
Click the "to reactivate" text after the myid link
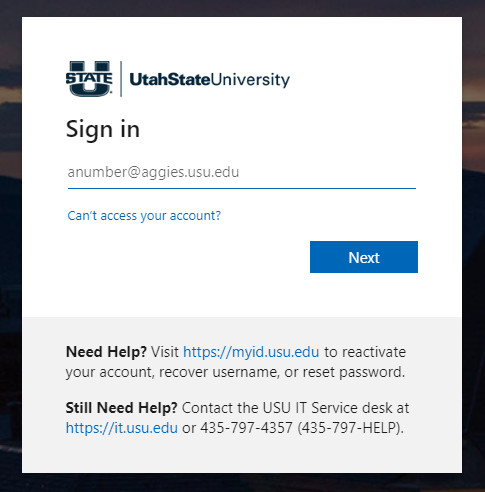(365, 352)
